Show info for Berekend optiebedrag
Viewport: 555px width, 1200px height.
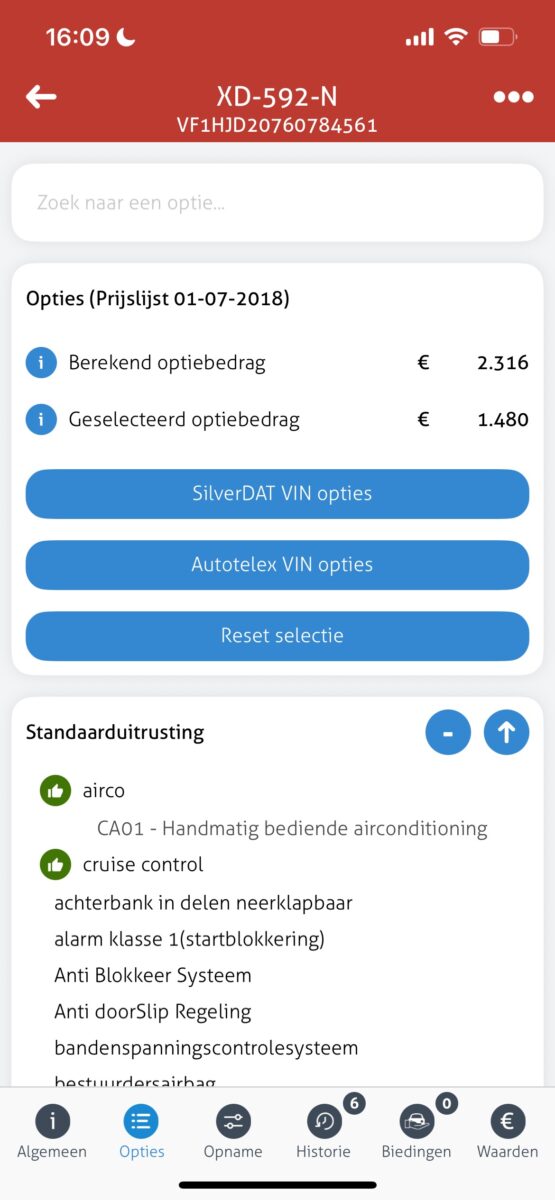click(x=41, y=363)
